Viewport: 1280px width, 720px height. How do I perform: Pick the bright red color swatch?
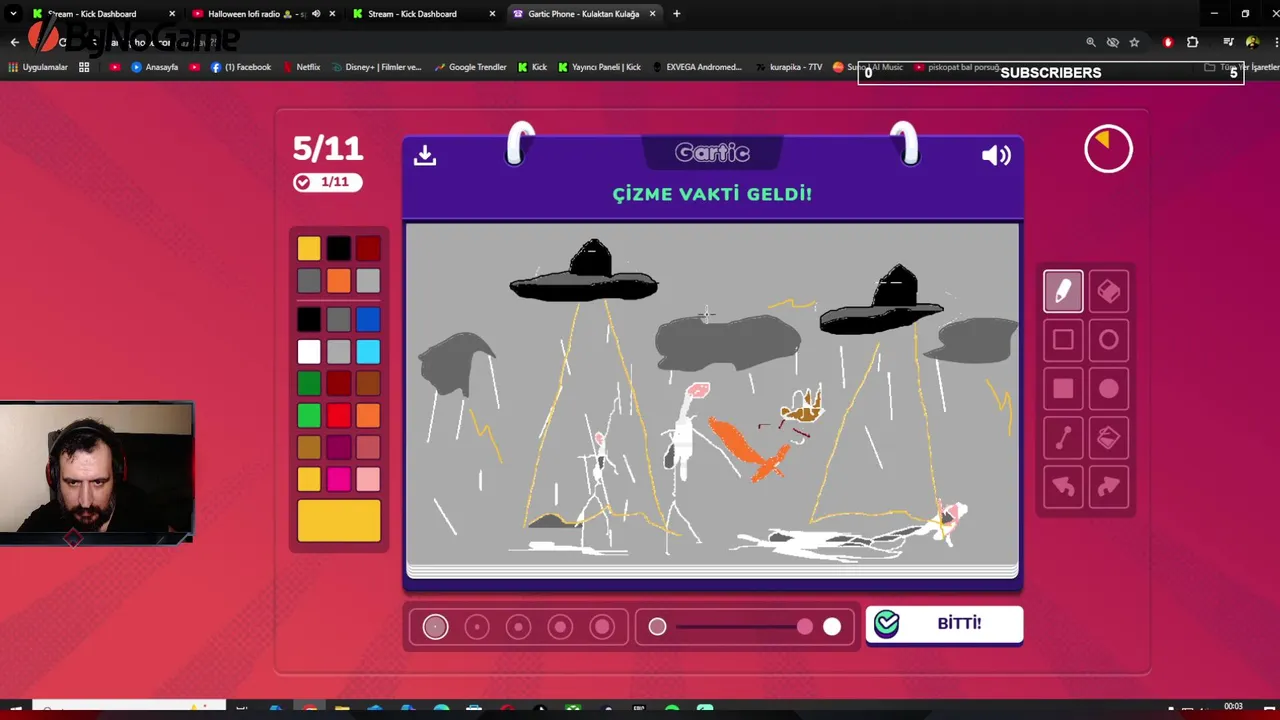click(338, 415)
